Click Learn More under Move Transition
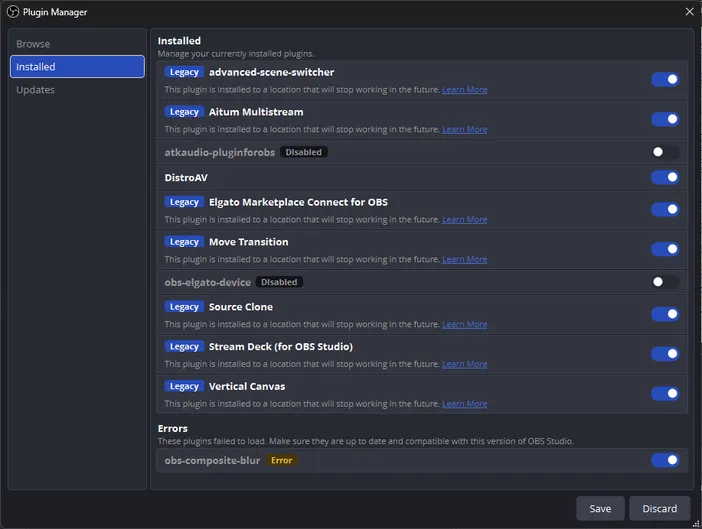Image resolution: width=702 pixels, height=529 pixels. click(464, 260)
